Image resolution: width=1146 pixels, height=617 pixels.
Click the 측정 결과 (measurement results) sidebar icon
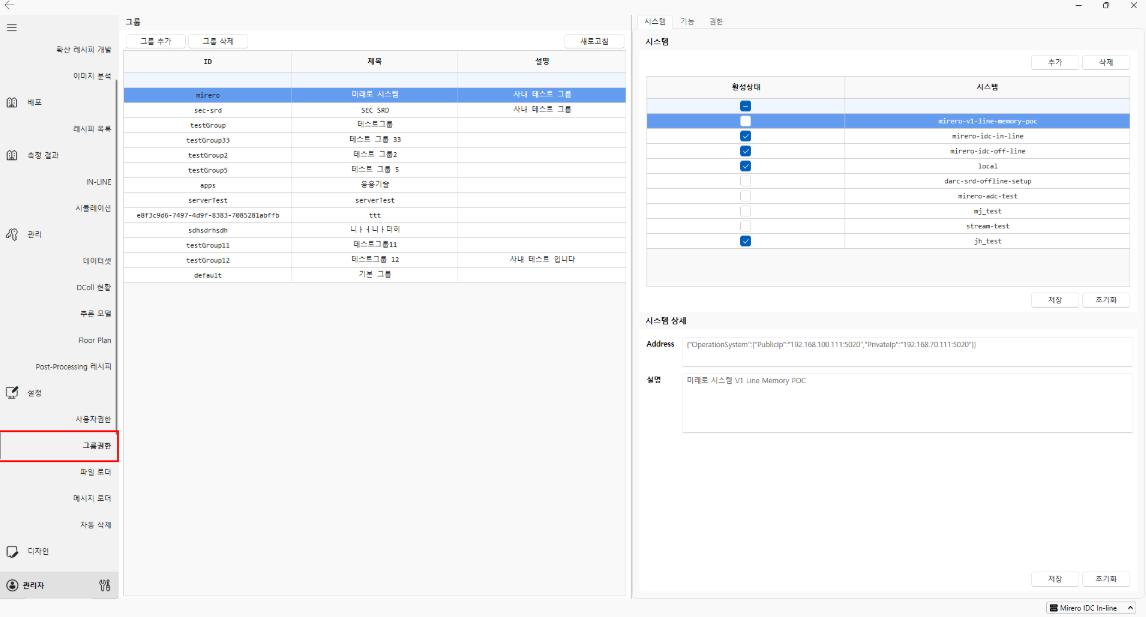[x=13, y=155]
